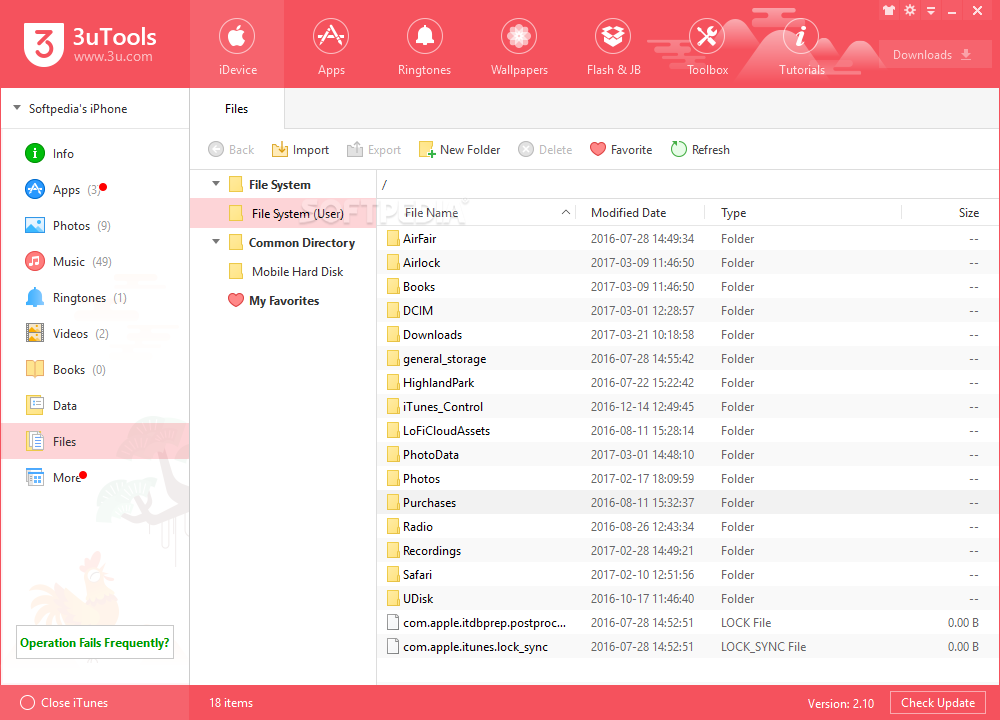Select com.apple.itunes.lock_sync file
The height and width of the screenshot is (720, 1000).
coord(688,647)
